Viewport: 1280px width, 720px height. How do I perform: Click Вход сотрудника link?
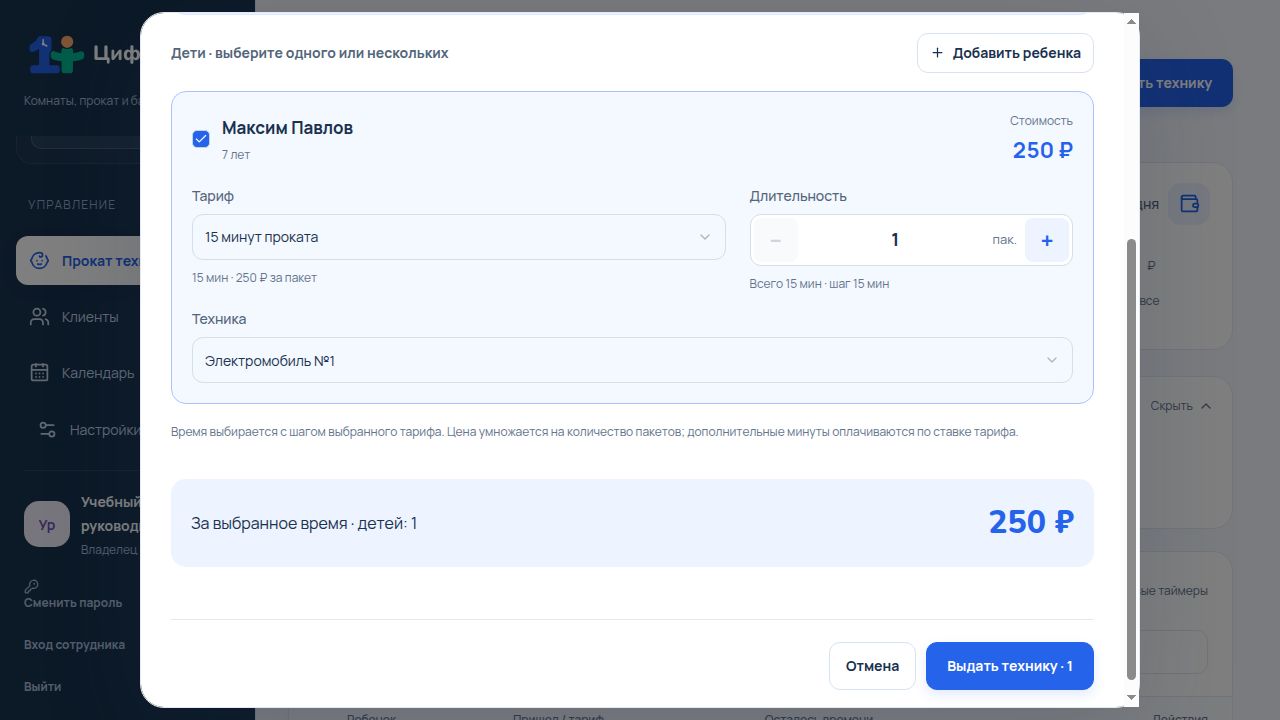(74, 645)
